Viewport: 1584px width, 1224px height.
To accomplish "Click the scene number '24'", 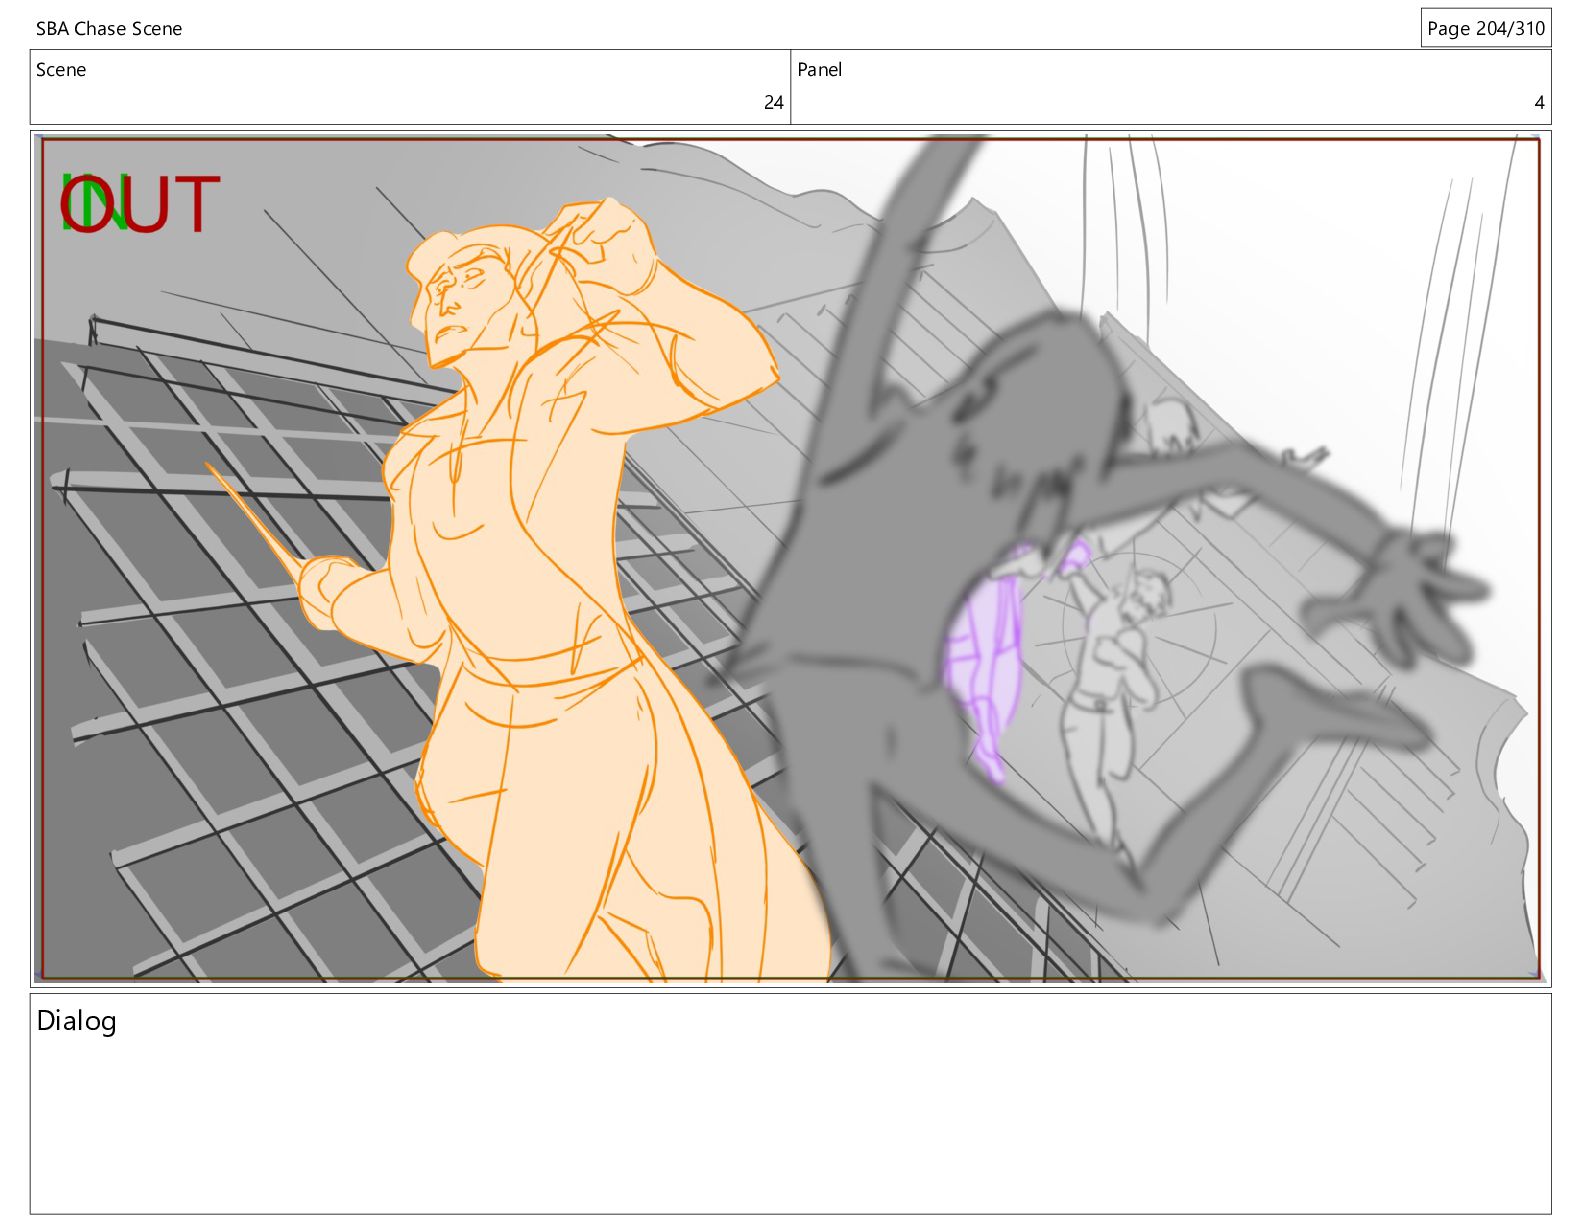I will (773, 103).
